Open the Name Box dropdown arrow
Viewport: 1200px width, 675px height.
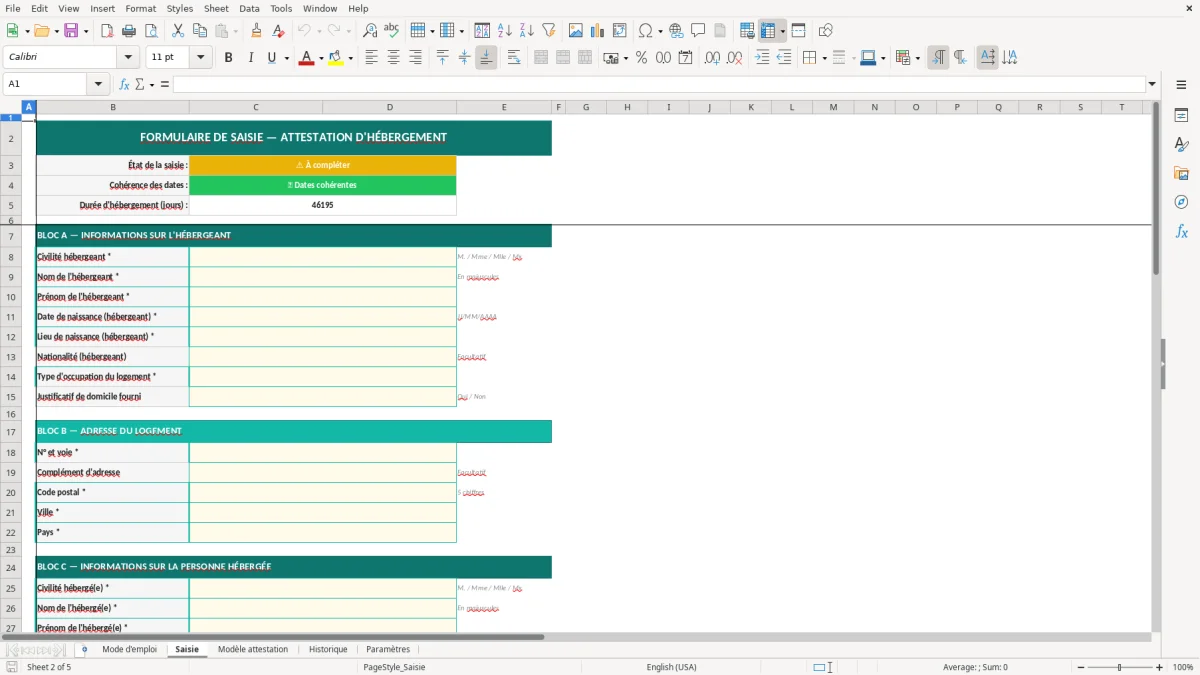[x=97, y=84]
